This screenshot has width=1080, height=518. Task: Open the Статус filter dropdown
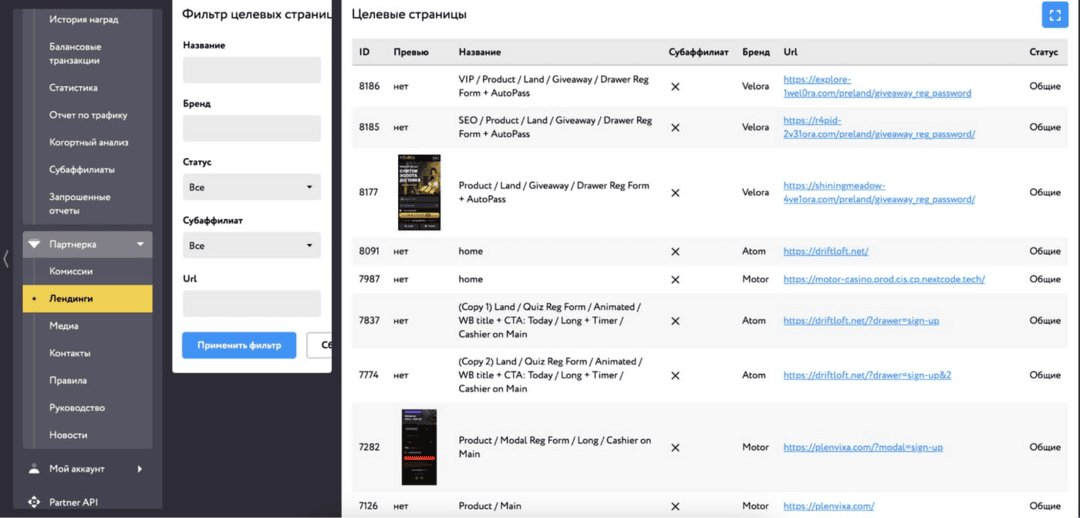[252, 187]
